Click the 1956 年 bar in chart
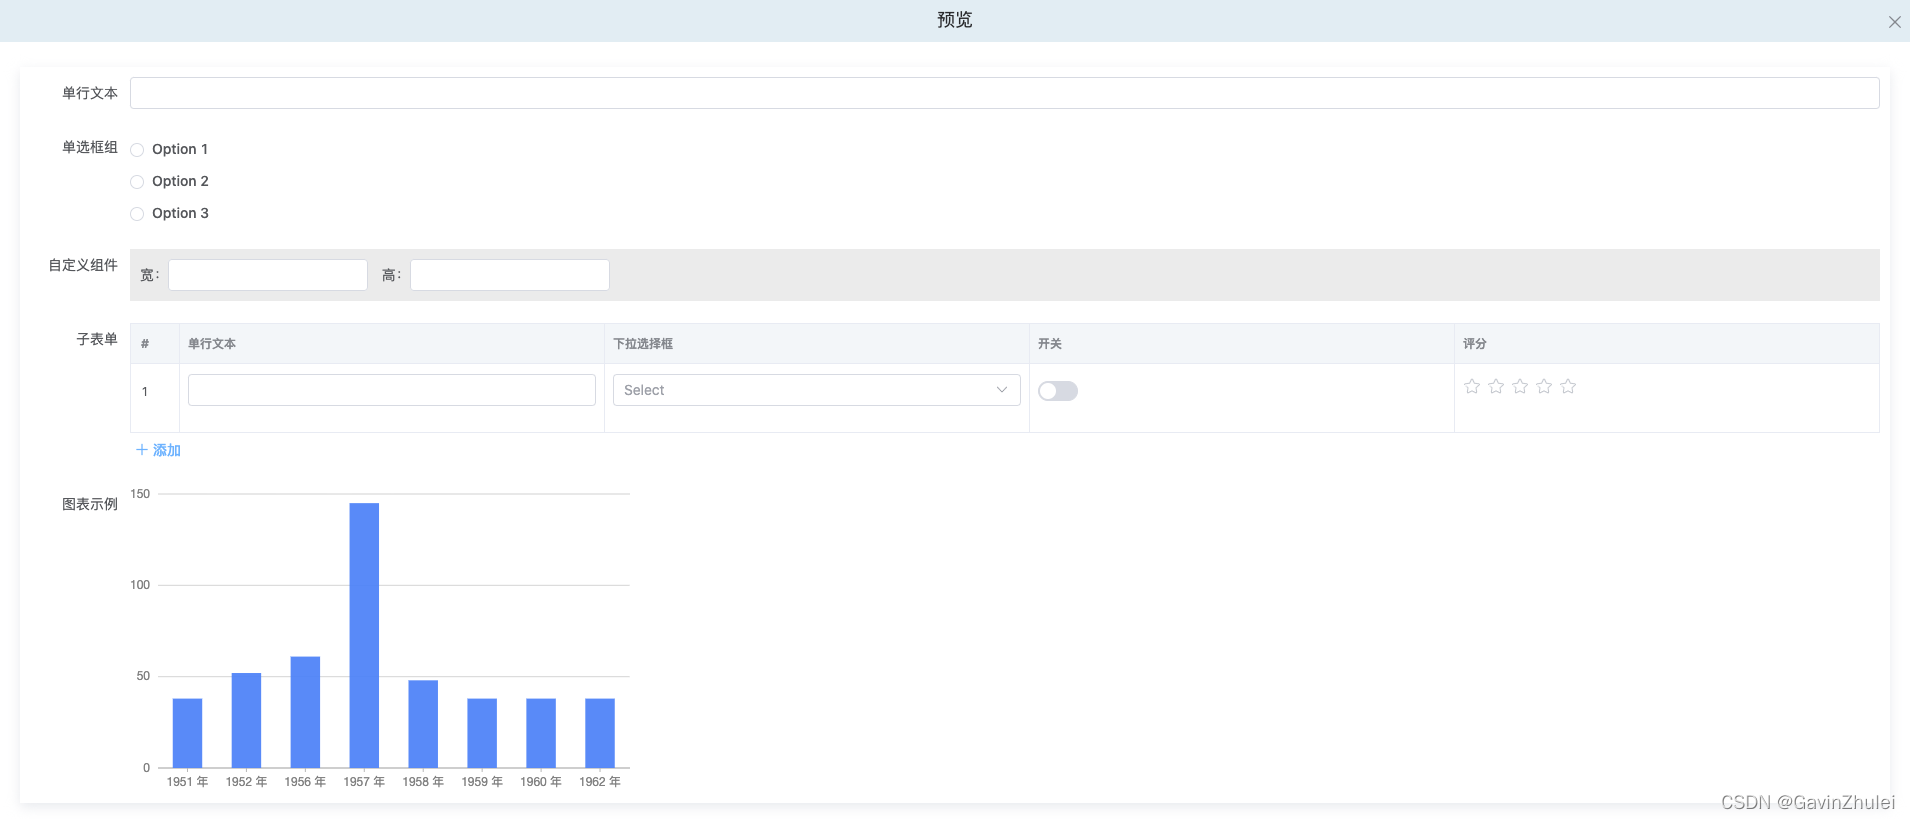Screen dimensions: 1910x819 (305, 712)
